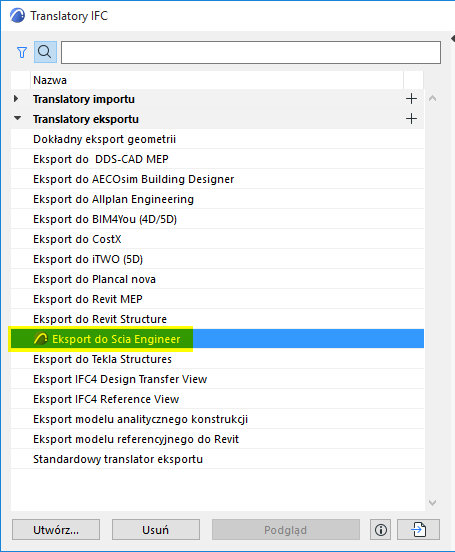The width and height of the screenshot is (455, 552).
Task: Select Eksport do Revit Structure
Action: tap(217, 319)
